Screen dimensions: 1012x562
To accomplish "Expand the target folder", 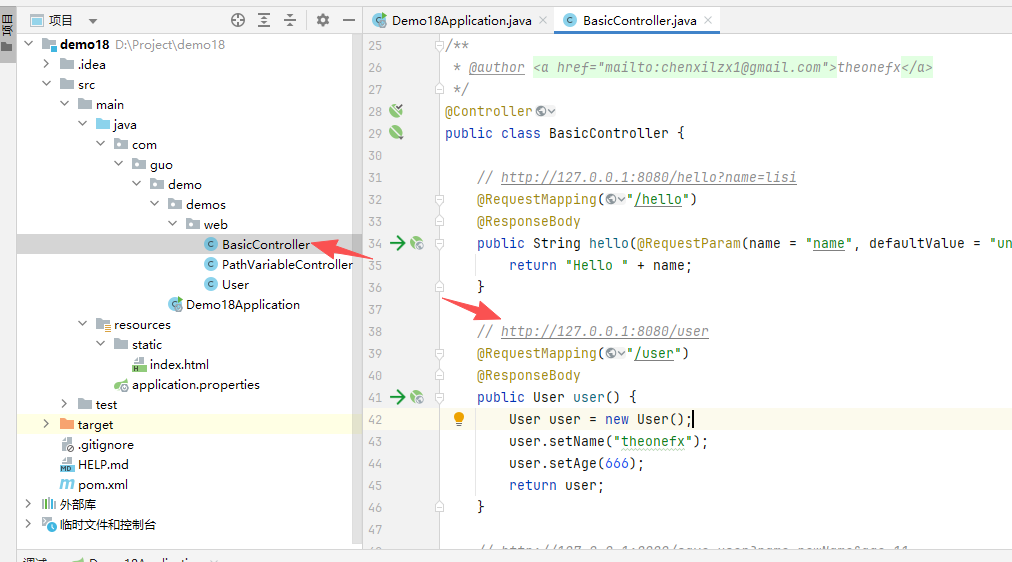I will [x=46, y=424].
